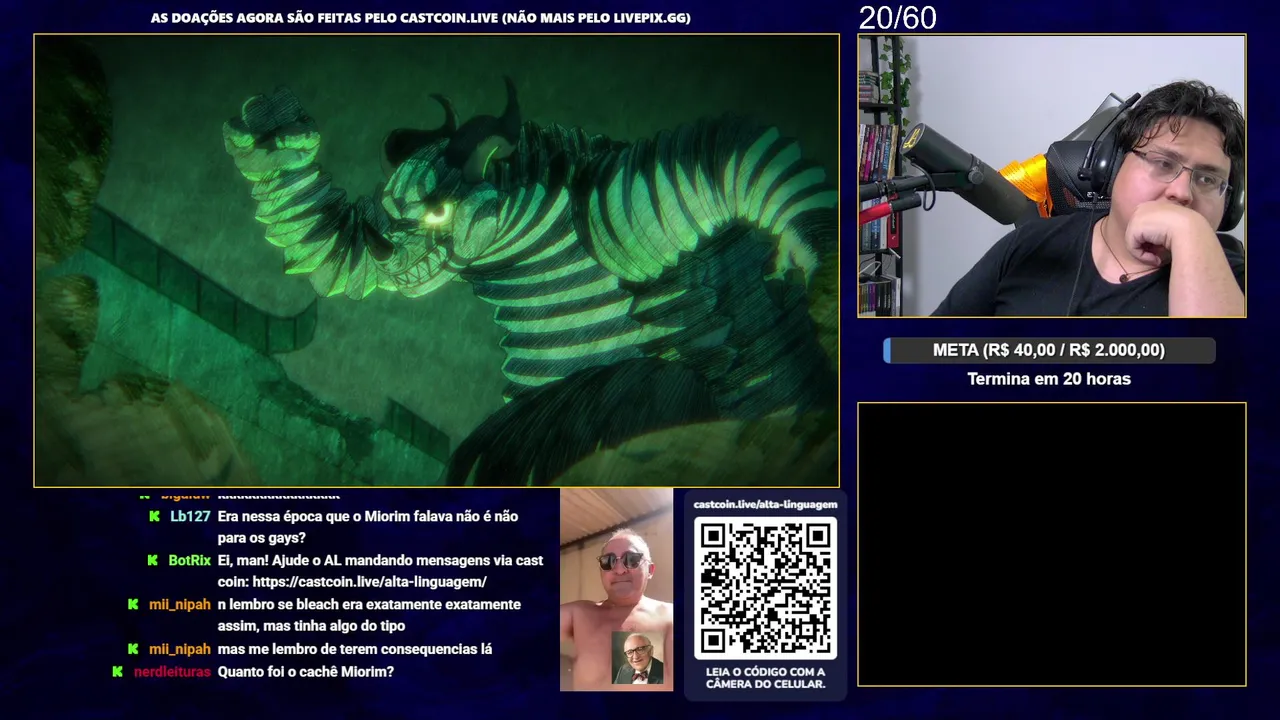The height and width of the screenshot is (720, 1280).
Task: Click username BotRix in chat
Action: (x=189, y=560)
